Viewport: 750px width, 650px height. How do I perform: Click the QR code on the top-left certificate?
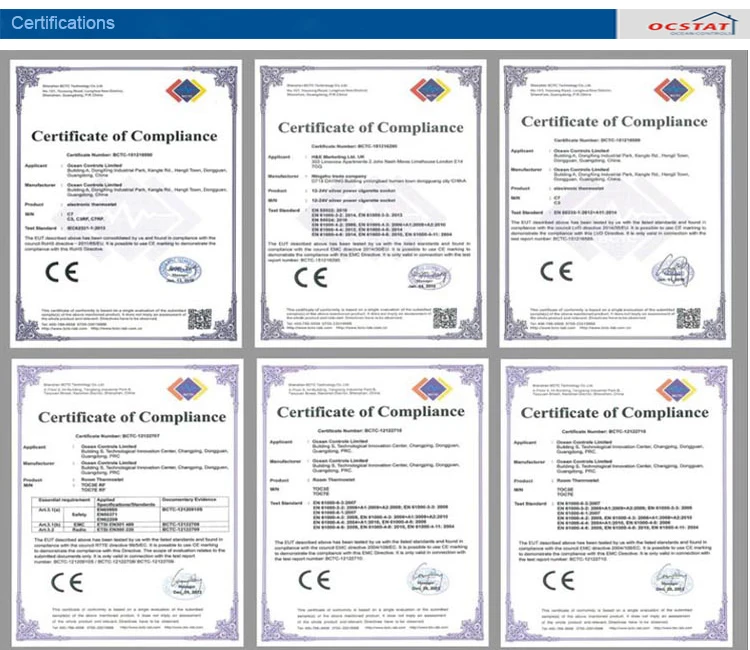pyautogui.click(x=200, y=319)
